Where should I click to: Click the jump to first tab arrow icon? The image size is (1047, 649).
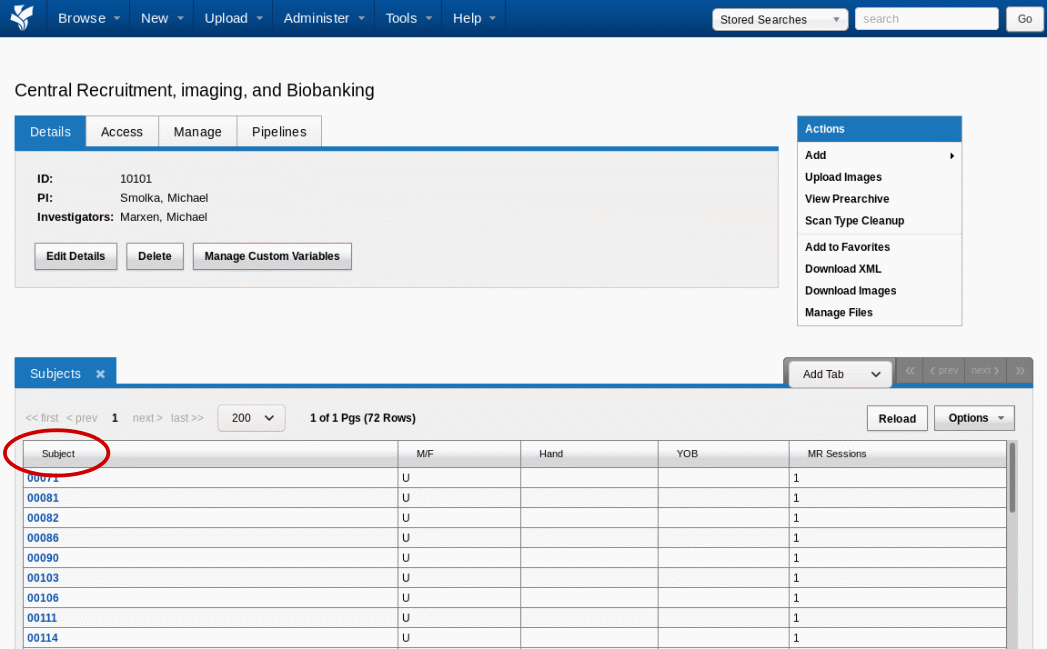(910, 371)
